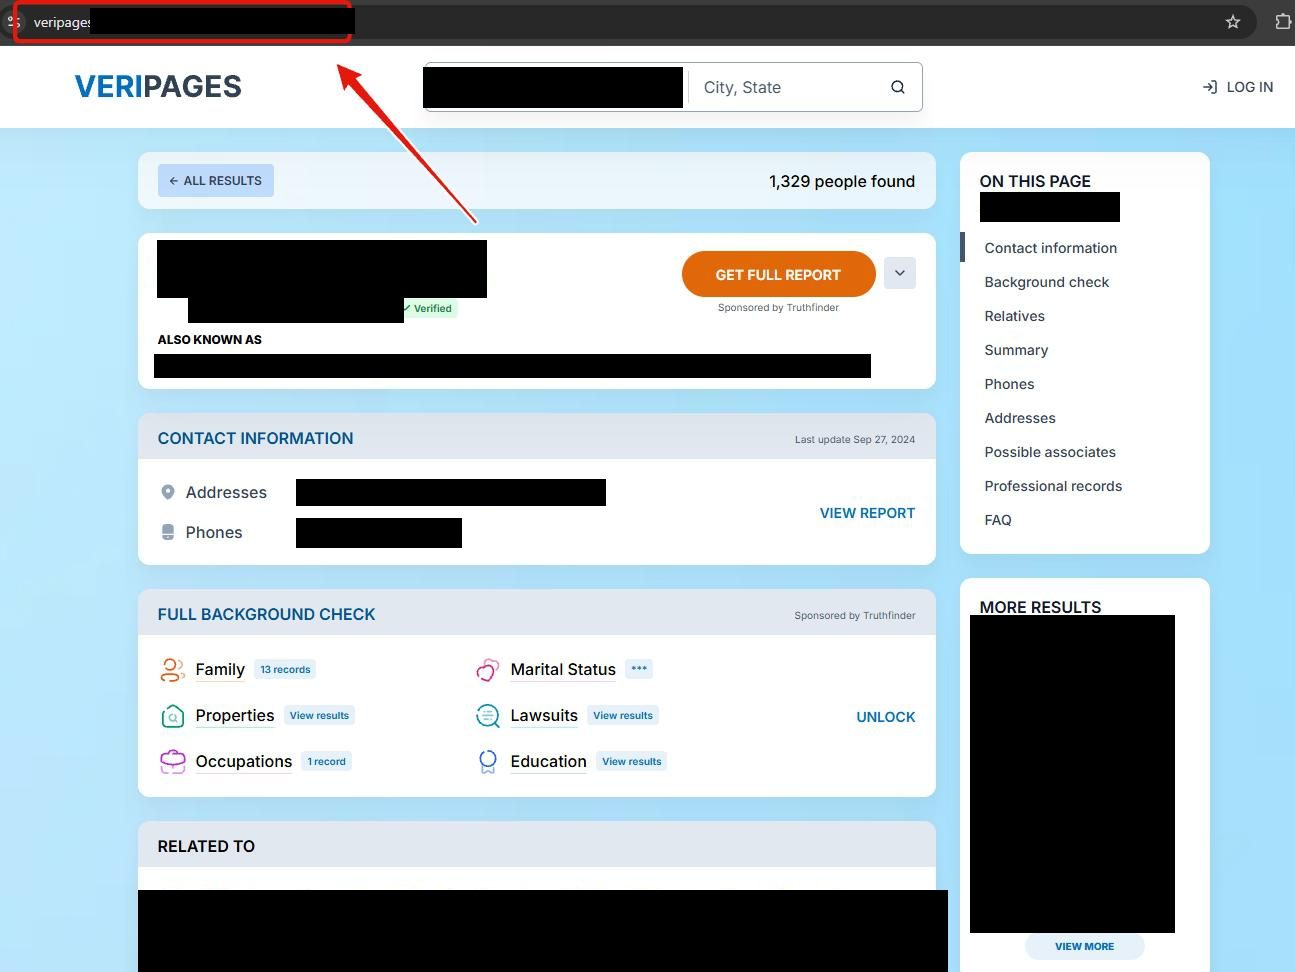Click the VERIPAGES logo
The width and height of the screenshot is (1295, 972).
[158, 87]
